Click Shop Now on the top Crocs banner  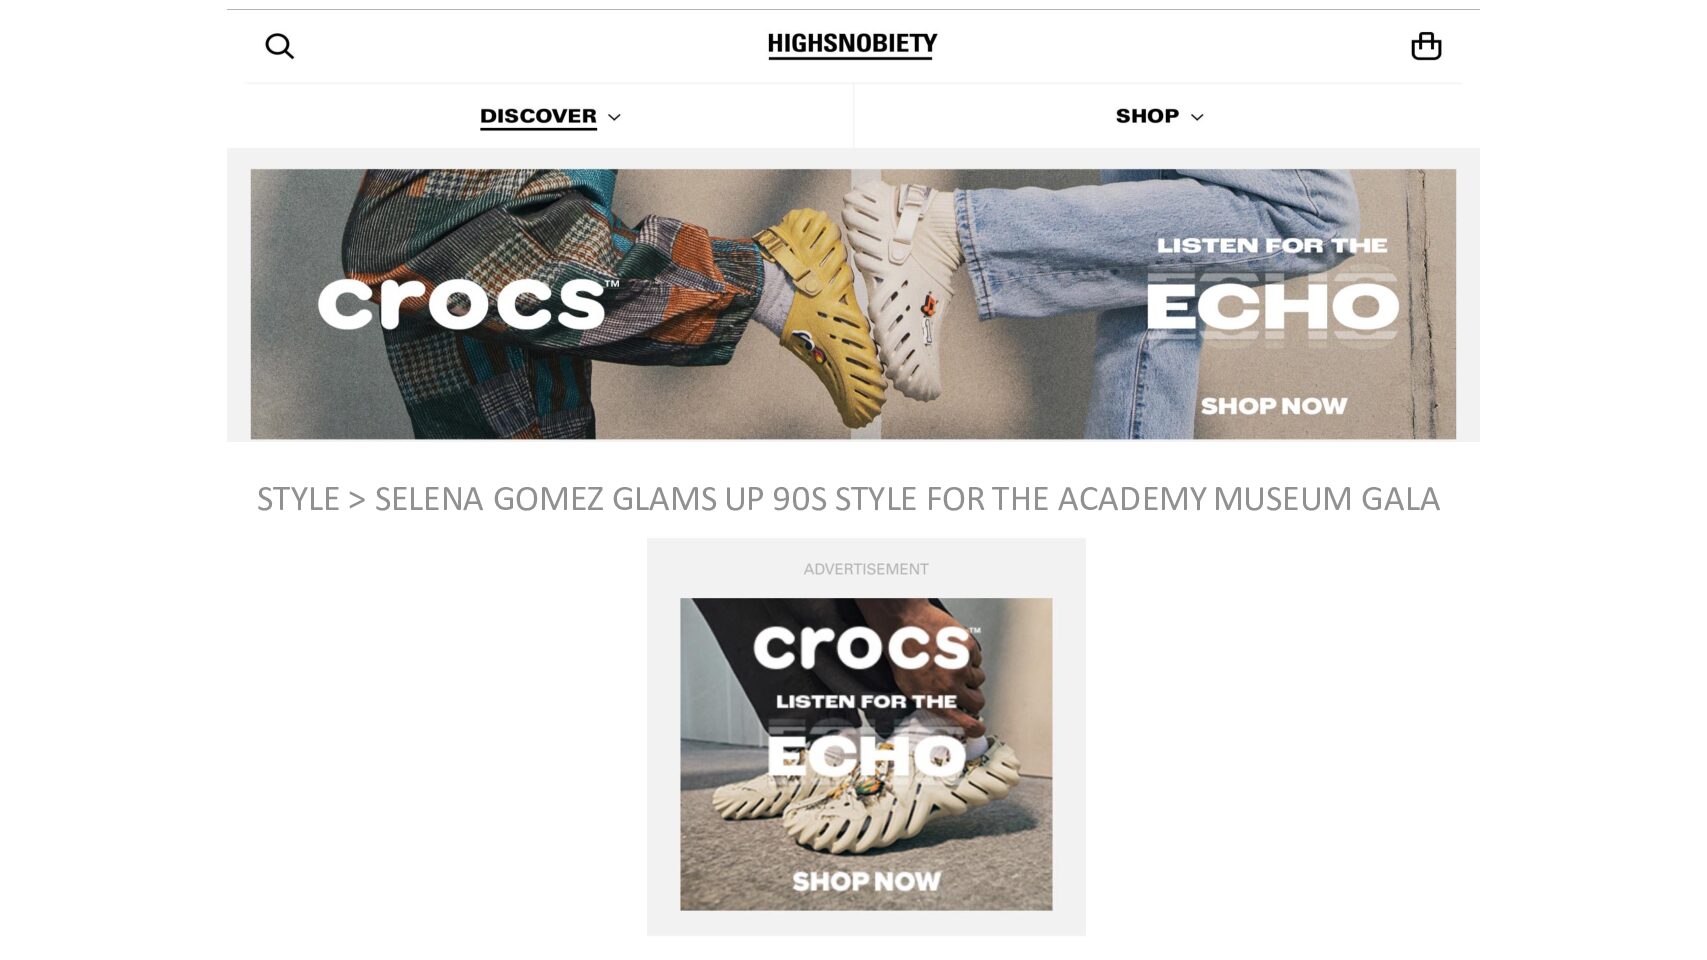click(x=1274, y=406)
